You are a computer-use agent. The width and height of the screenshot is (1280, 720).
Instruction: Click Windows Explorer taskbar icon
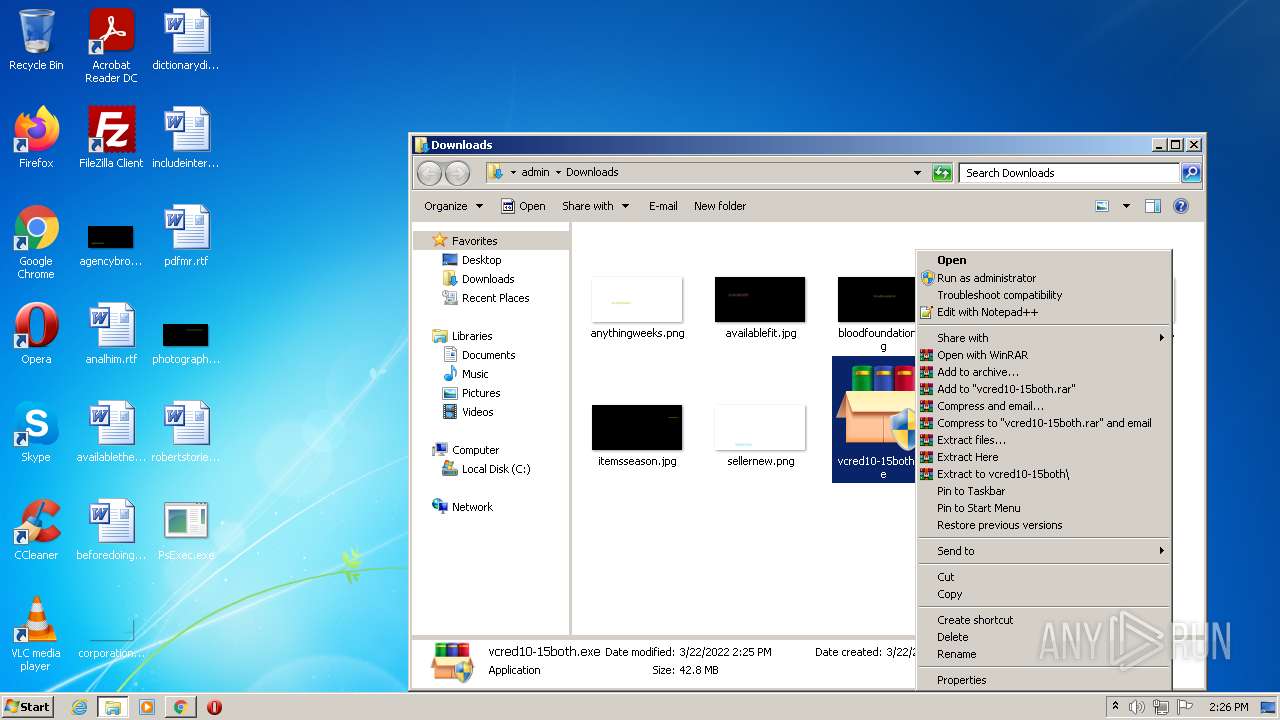coord(113,707)
